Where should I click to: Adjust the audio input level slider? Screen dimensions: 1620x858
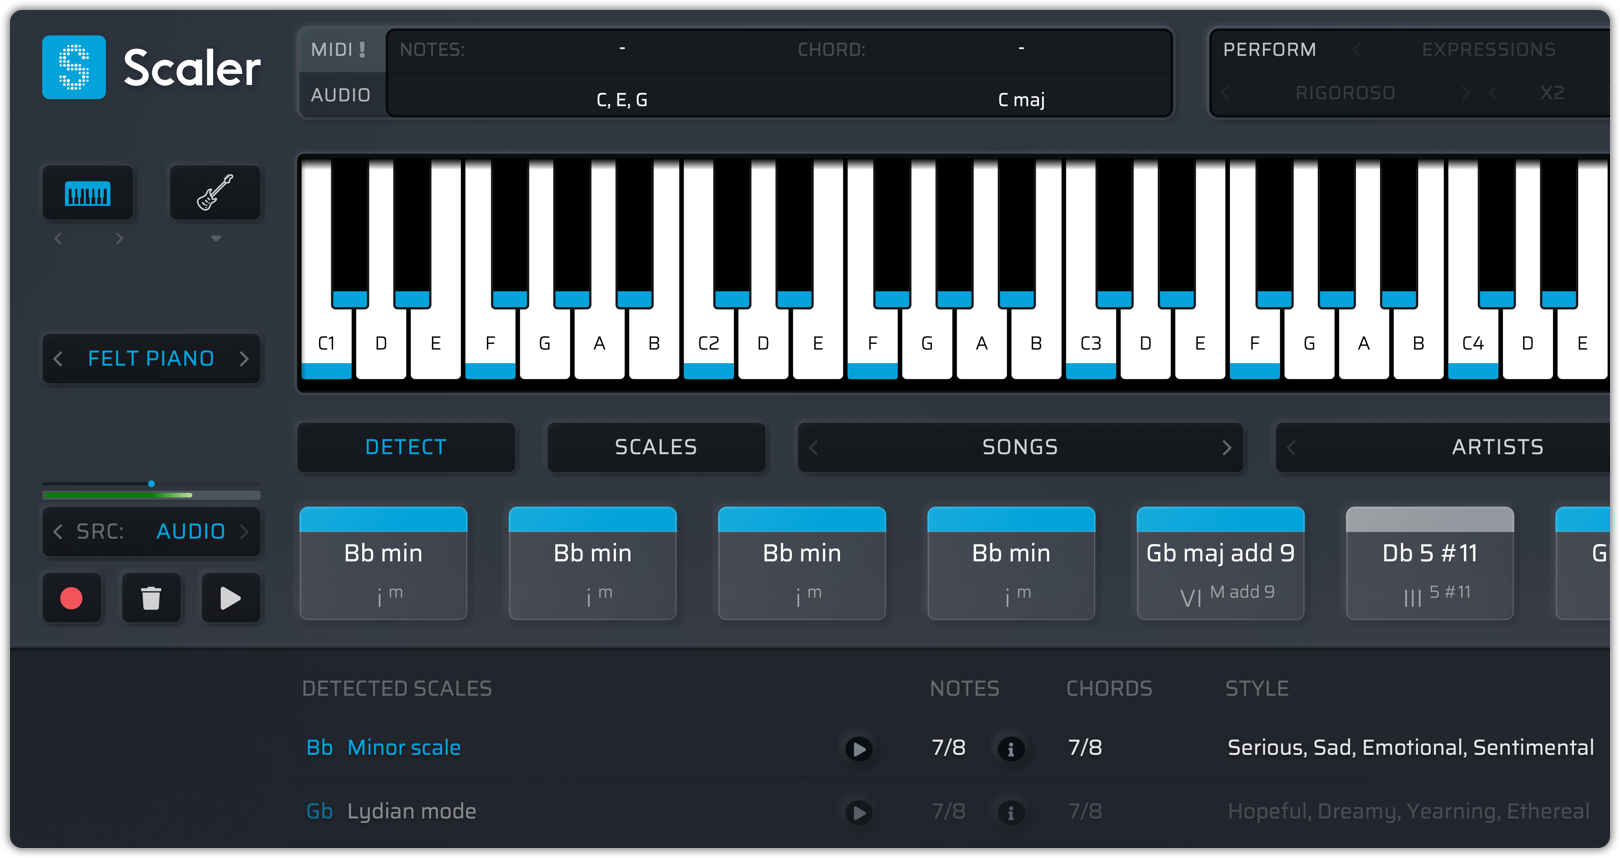[152, 484]
